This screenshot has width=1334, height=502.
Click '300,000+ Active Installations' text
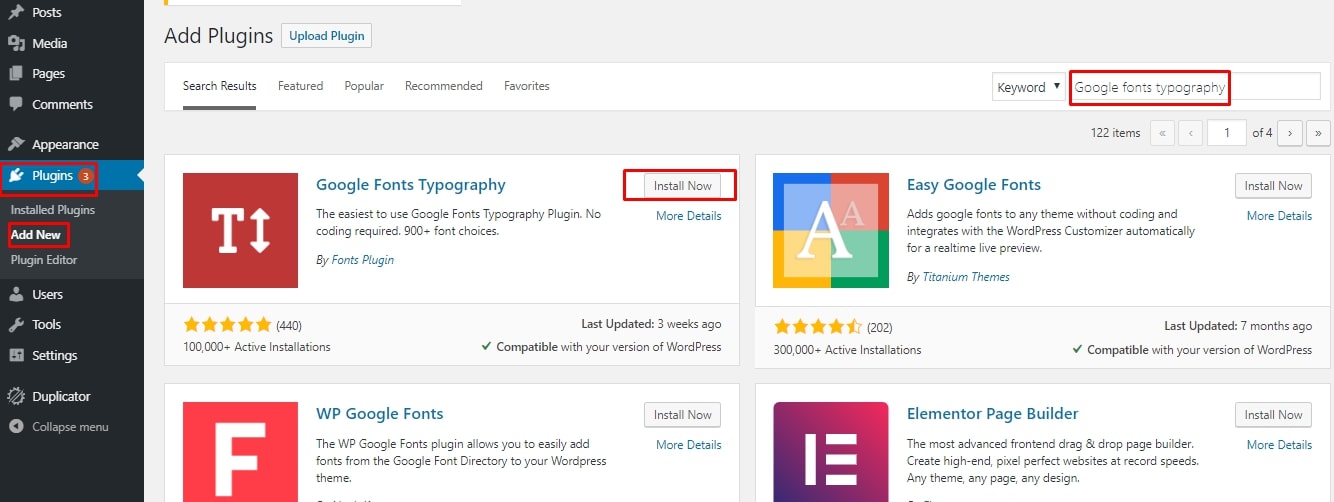pos(847,350)
